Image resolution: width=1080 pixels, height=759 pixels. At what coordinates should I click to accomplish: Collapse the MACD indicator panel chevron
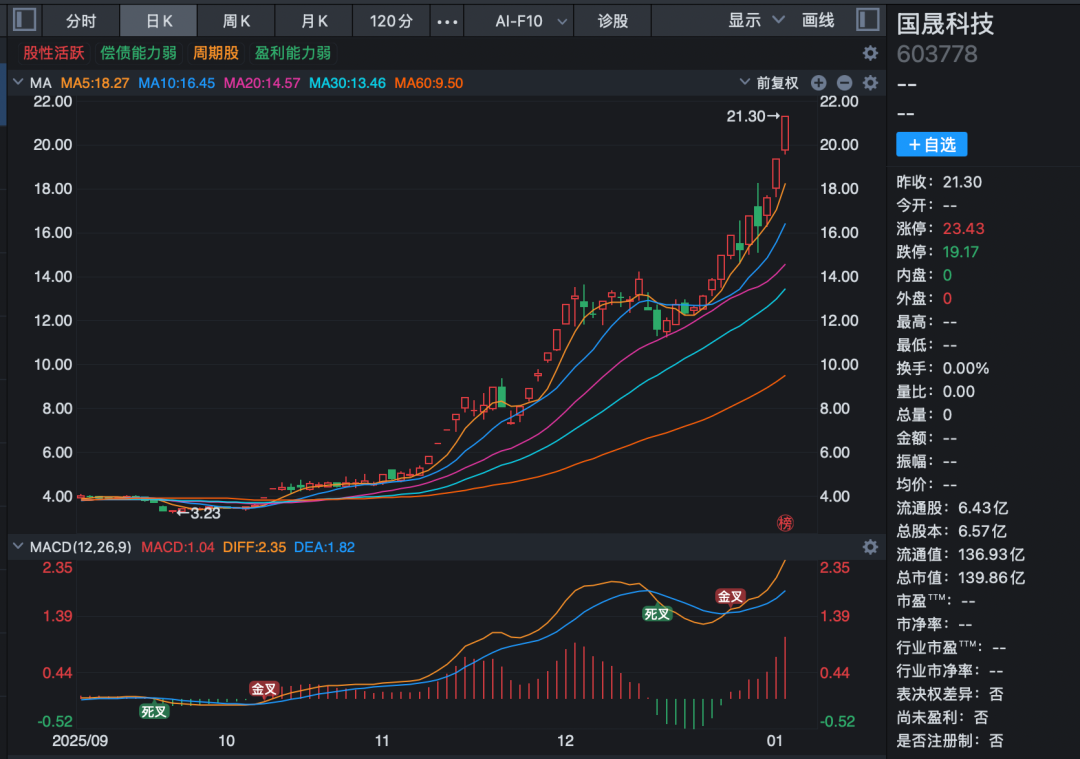(18, 547)
